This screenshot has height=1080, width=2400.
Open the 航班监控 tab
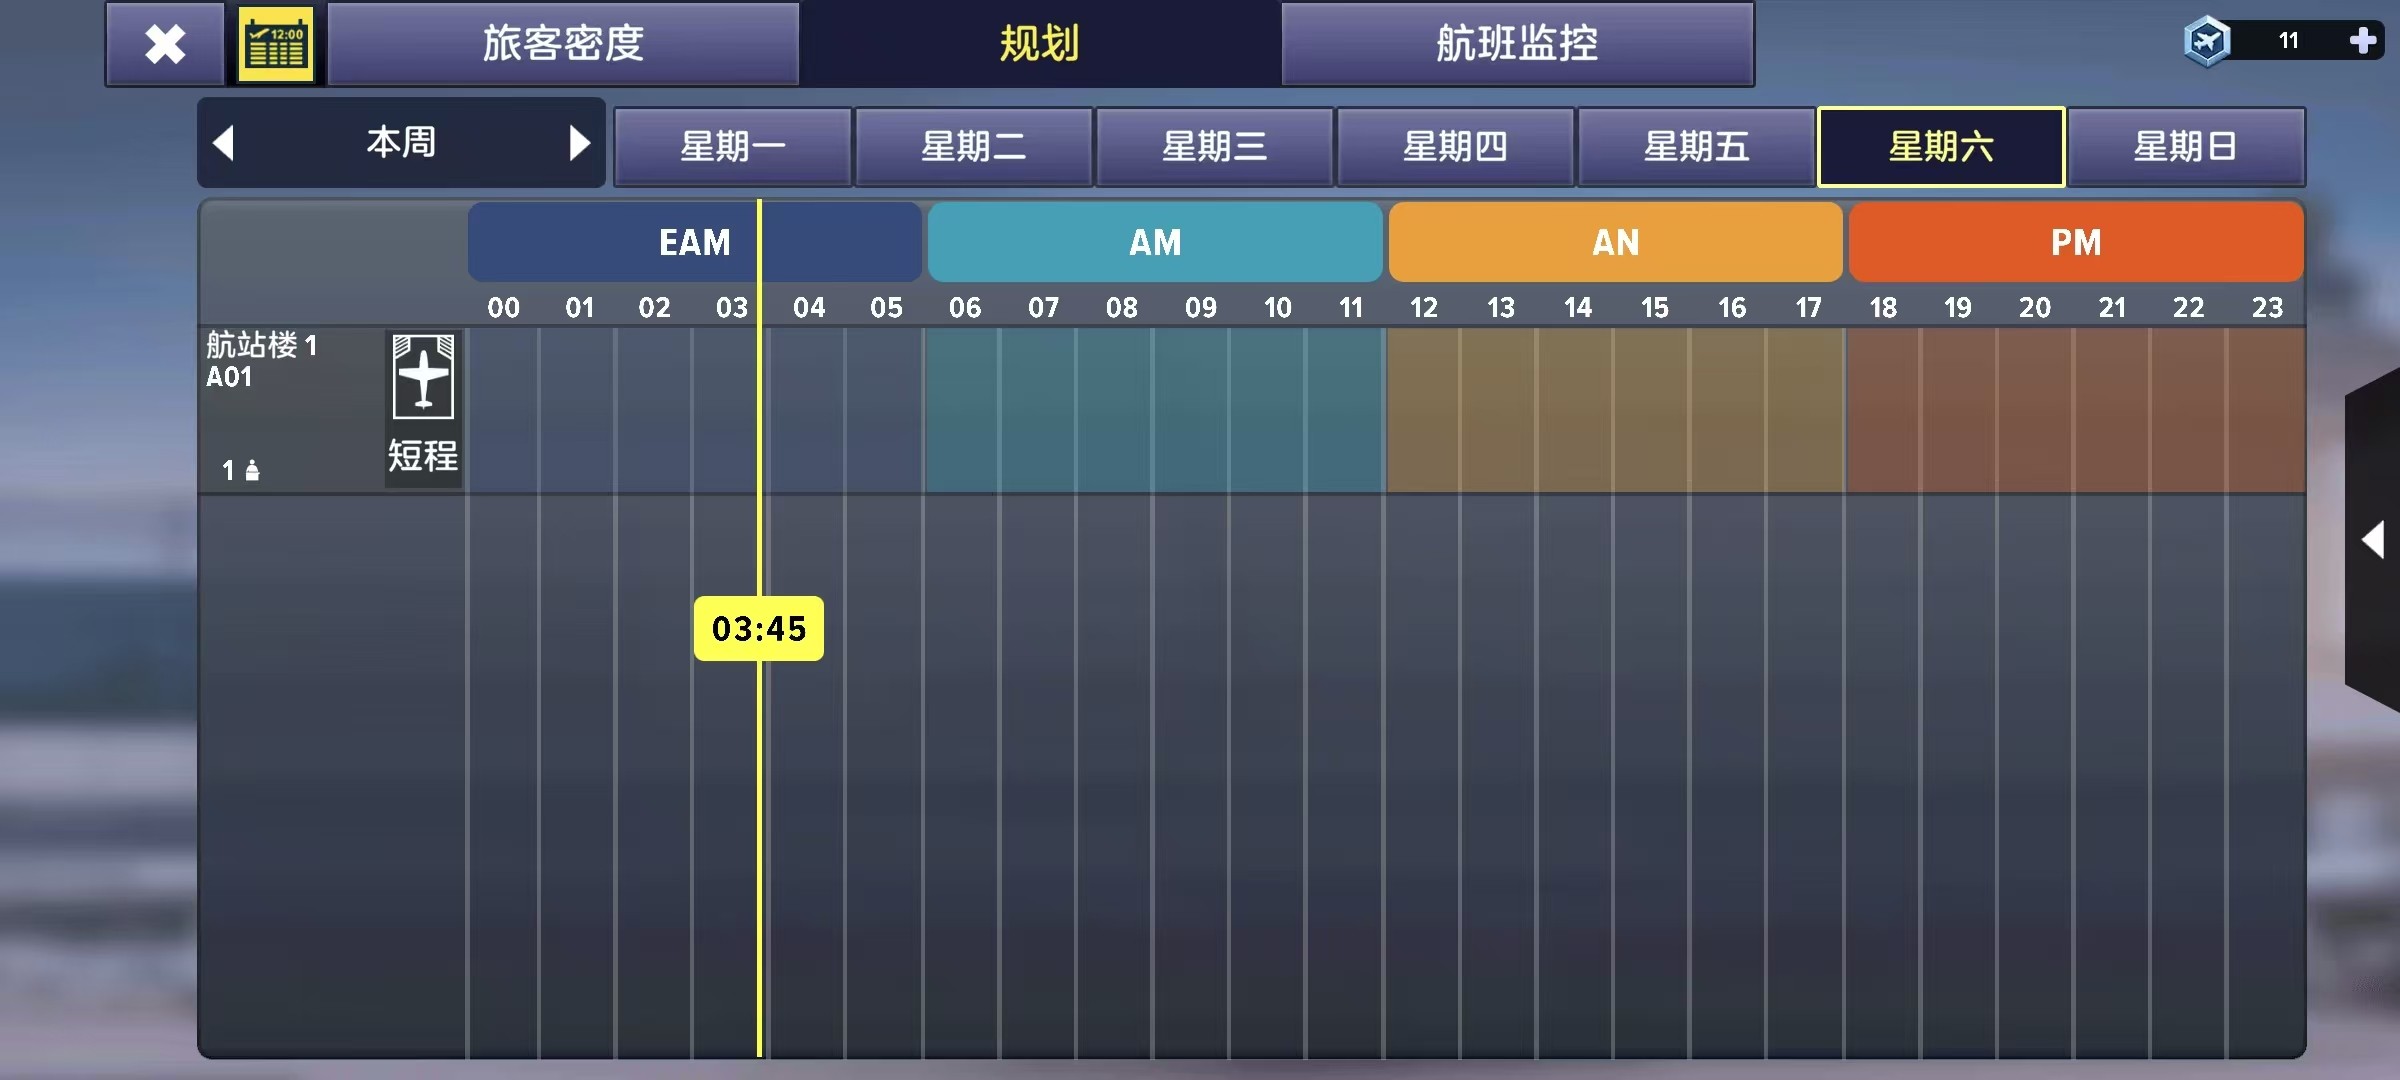(1517, 44)
